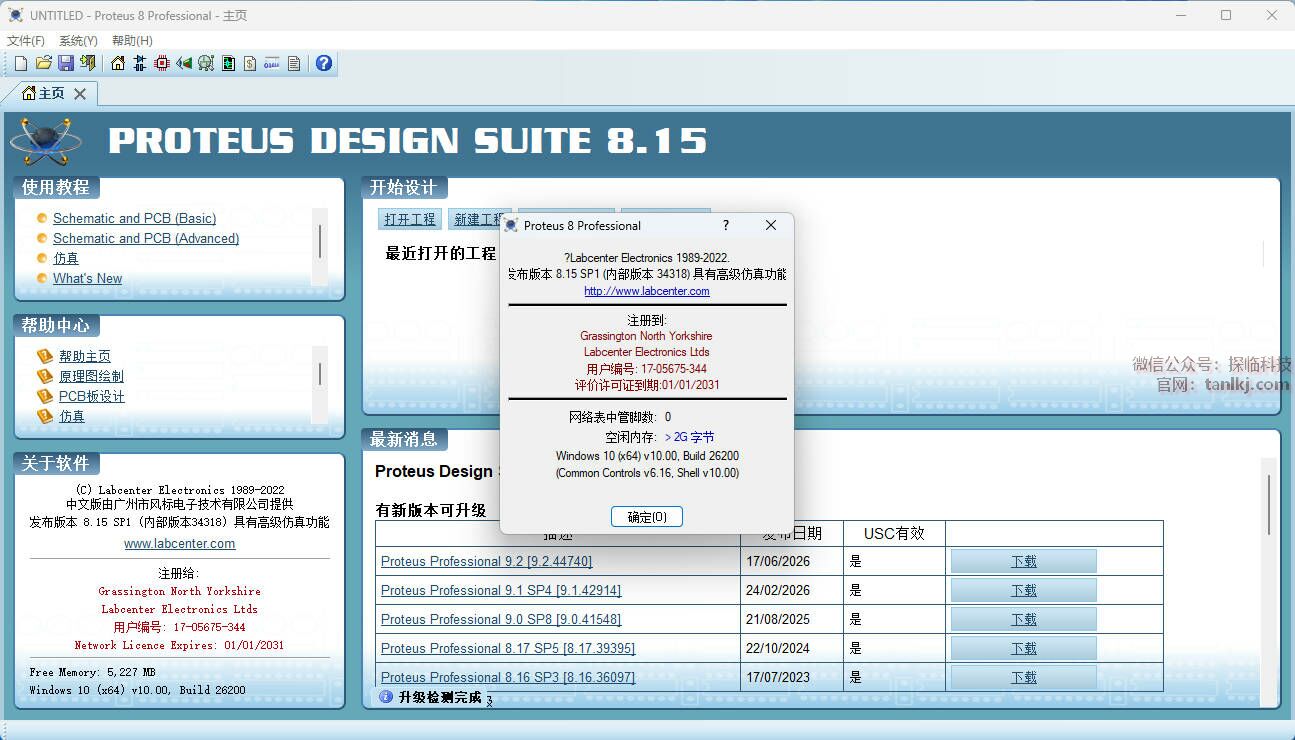Click the Free Memory: 5,227 MB text

coord(93,672)
